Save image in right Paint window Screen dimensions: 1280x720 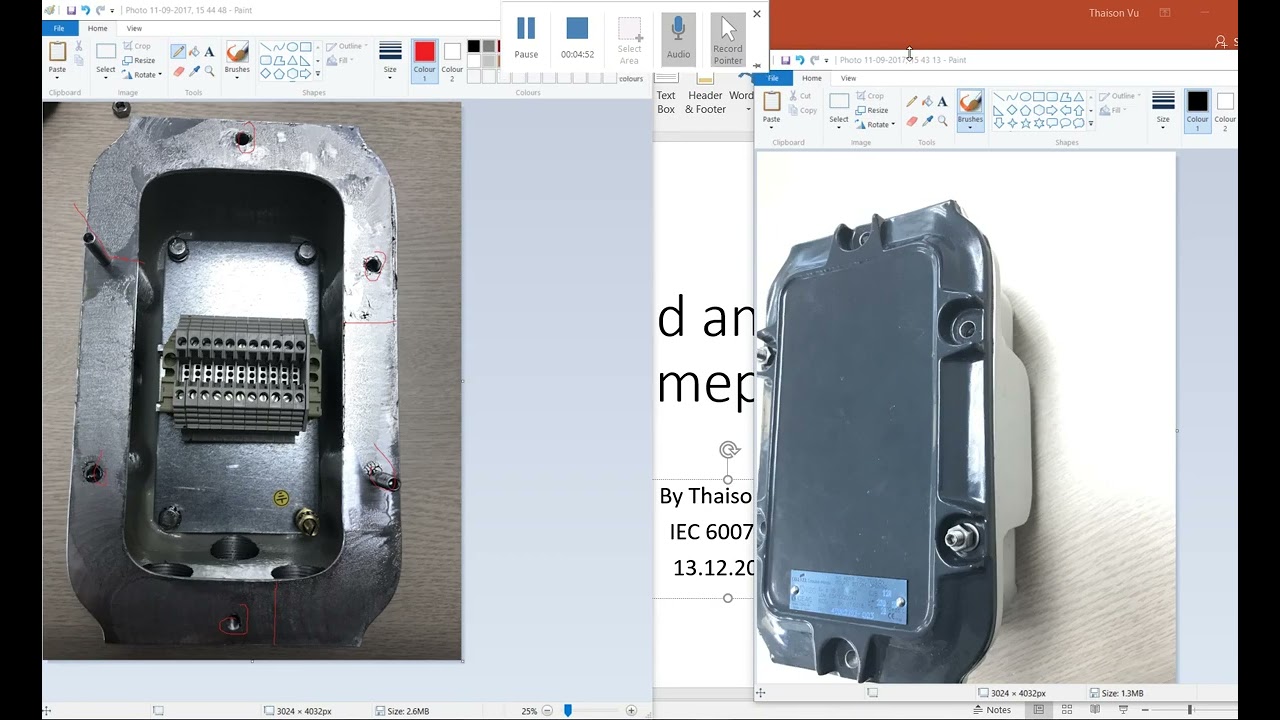click(x=785, y=60)
